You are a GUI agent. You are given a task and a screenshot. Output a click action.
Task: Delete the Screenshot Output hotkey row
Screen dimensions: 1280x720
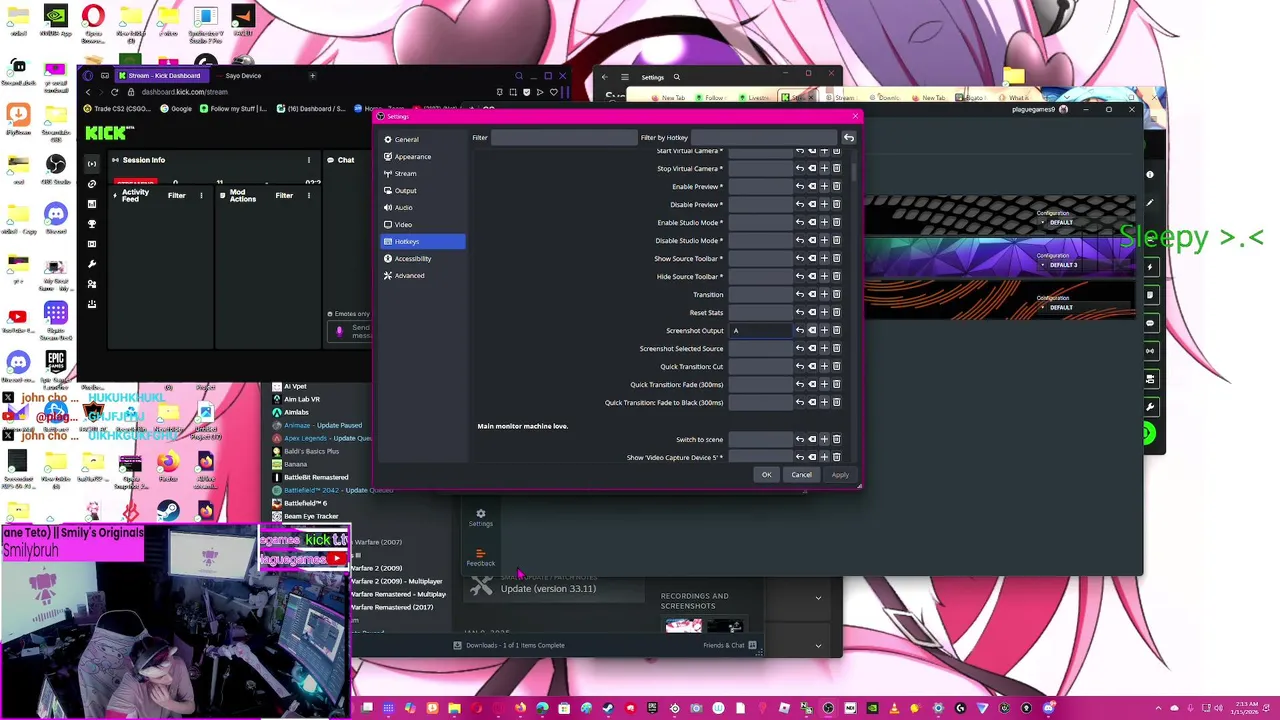click(x=836, y=330)
